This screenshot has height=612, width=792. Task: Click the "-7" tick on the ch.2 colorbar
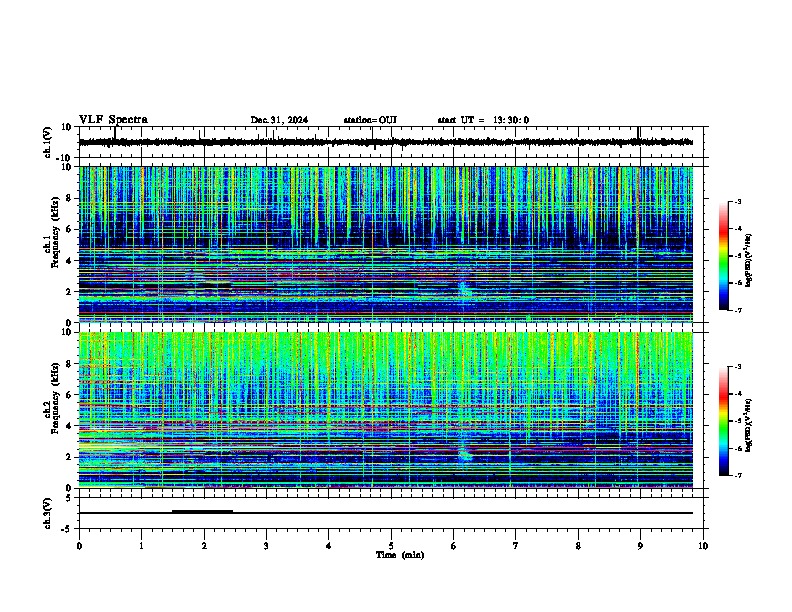click(x=738, y=476)
